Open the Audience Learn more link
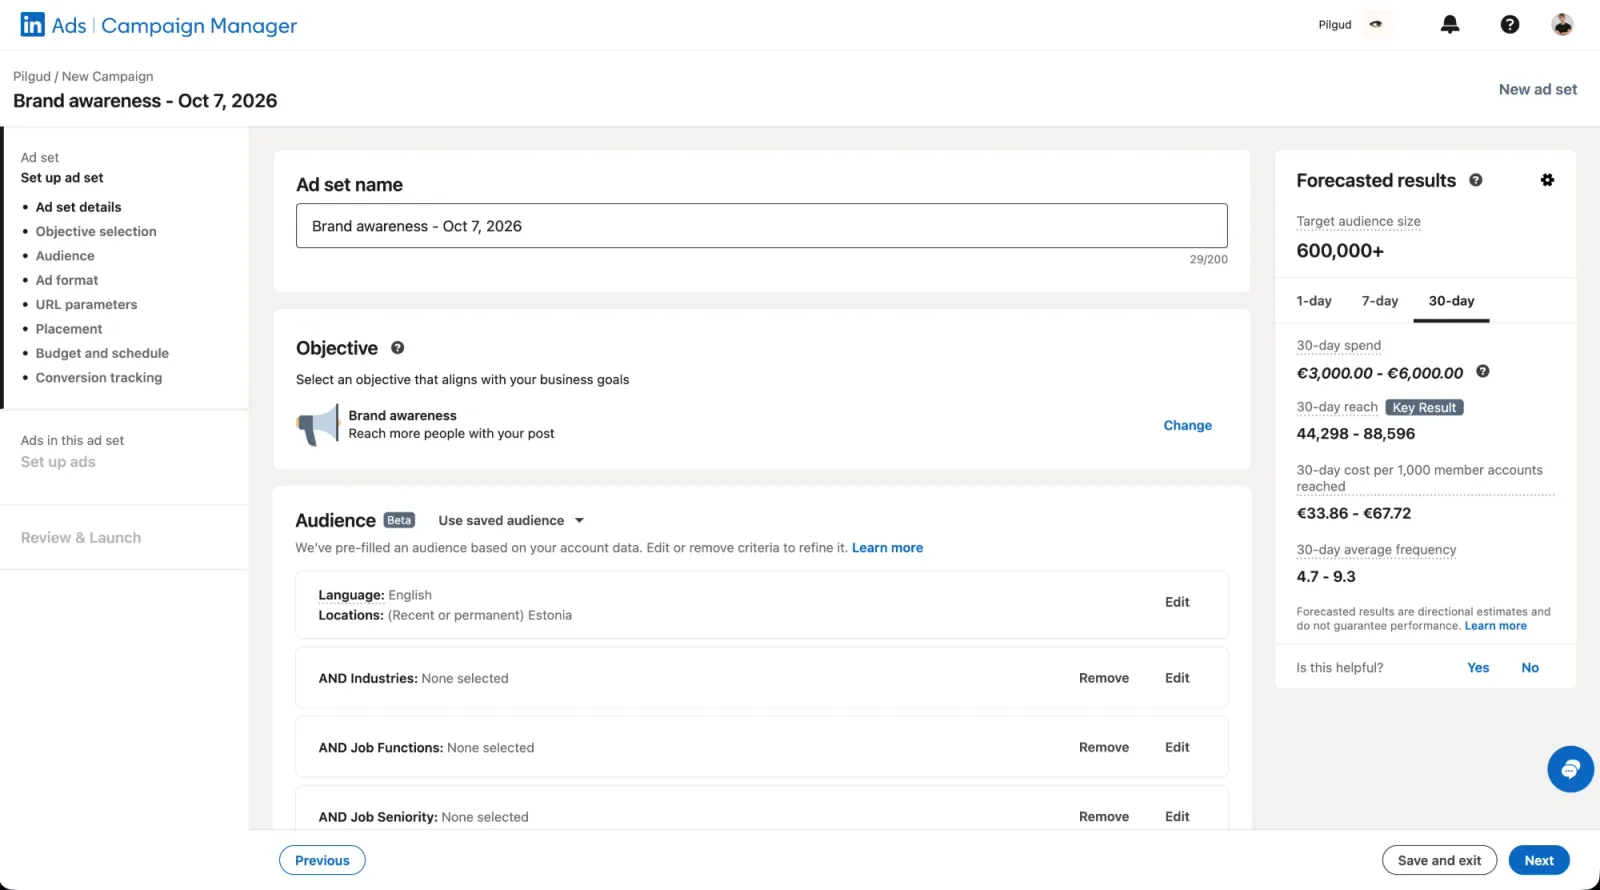Viewport: 1600px width, 890px height. [887, 548]
